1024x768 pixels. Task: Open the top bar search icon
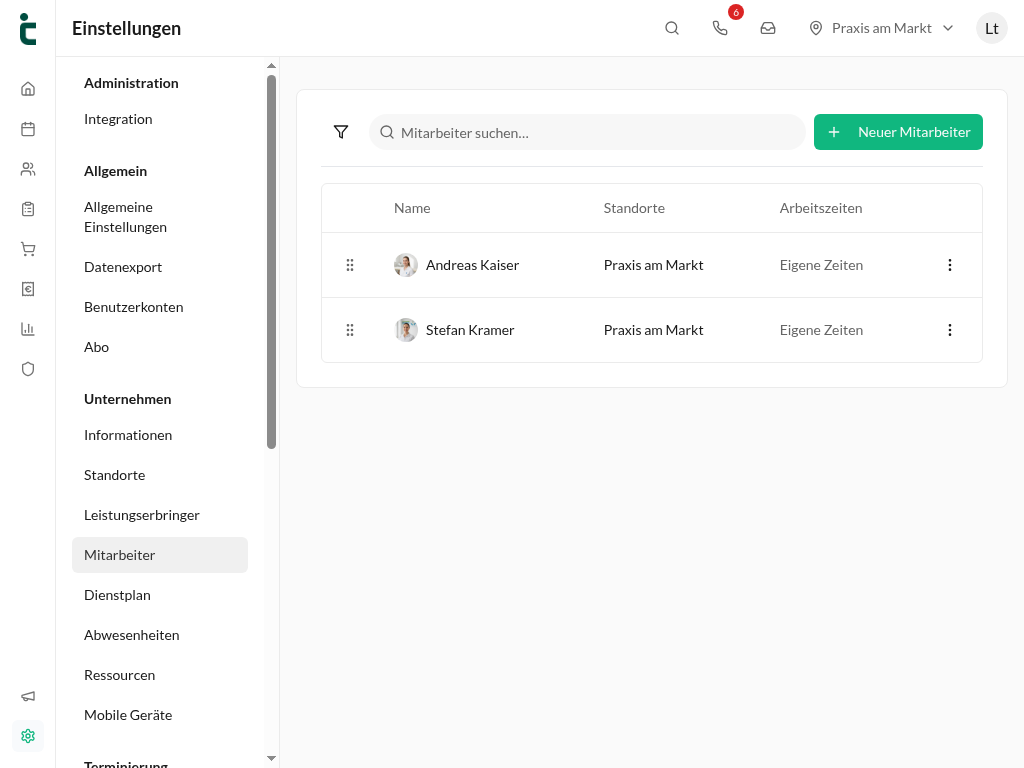672,28
